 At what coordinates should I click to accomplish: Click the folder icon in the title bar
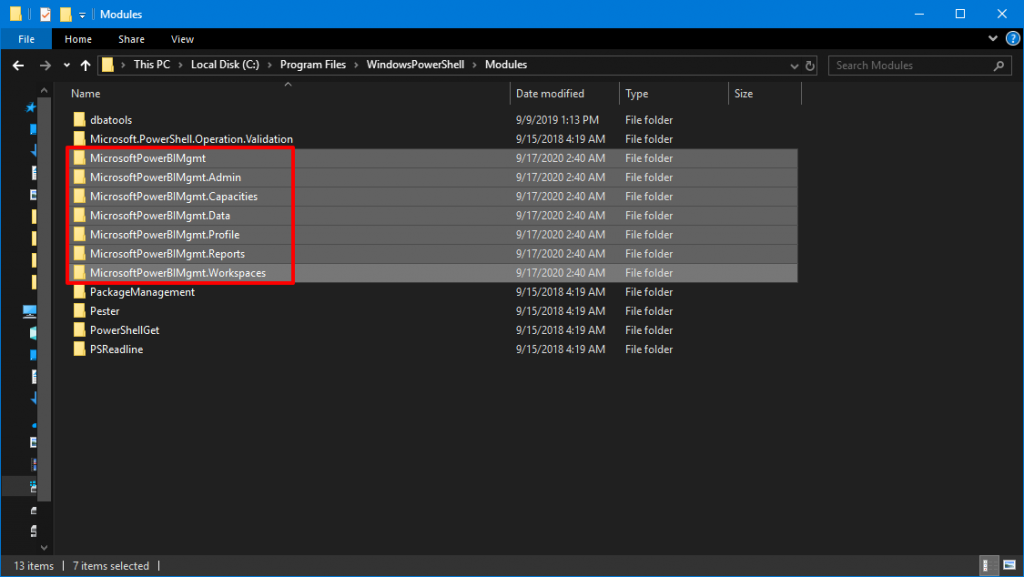(x=16, y=14)
